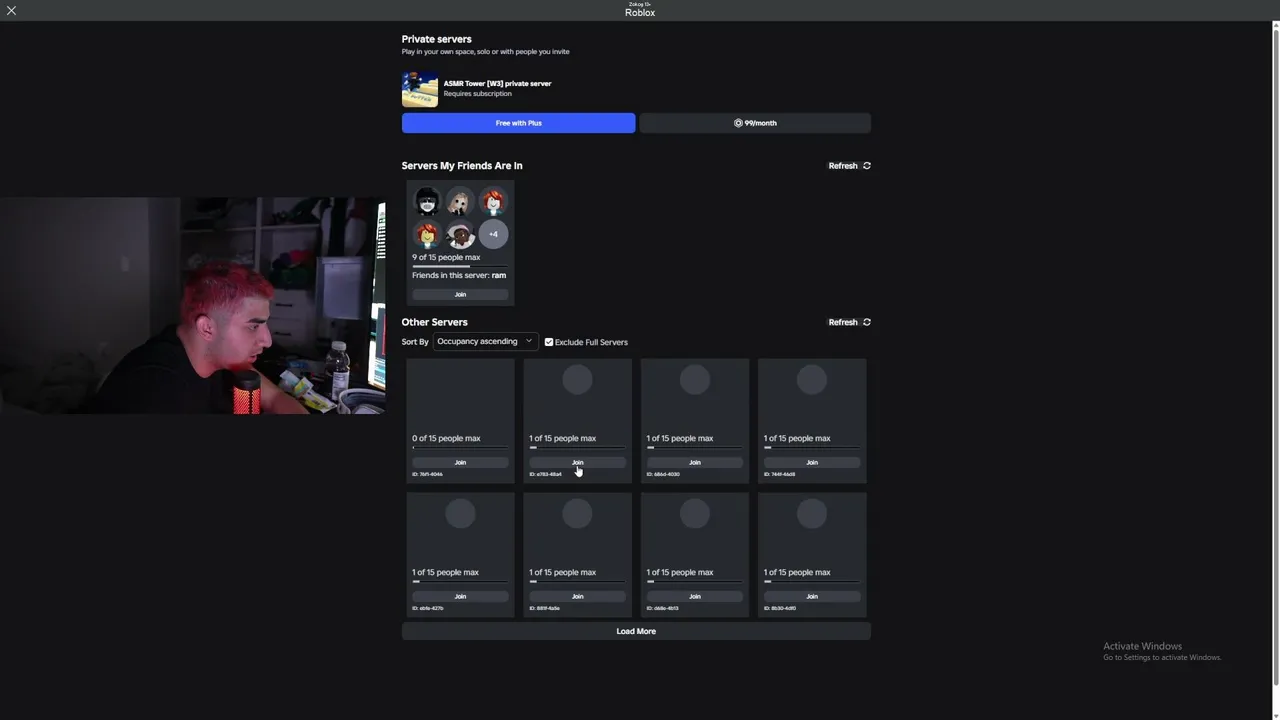Join the second server in the bottom Other Servers row
This screenshot has width=1280, height=720.
[577, 596]
